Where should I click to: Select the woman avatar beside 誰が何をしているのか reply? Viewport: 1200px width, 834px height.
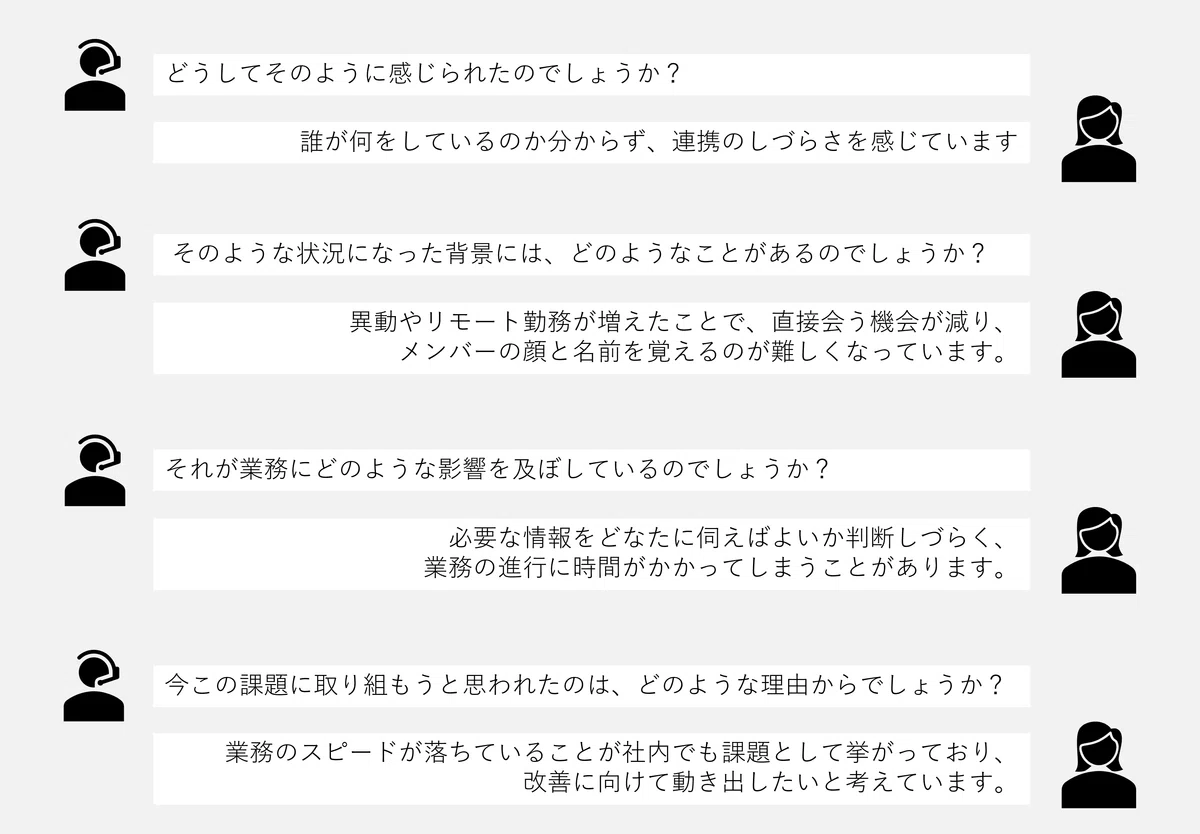[x=1098, y=139]
